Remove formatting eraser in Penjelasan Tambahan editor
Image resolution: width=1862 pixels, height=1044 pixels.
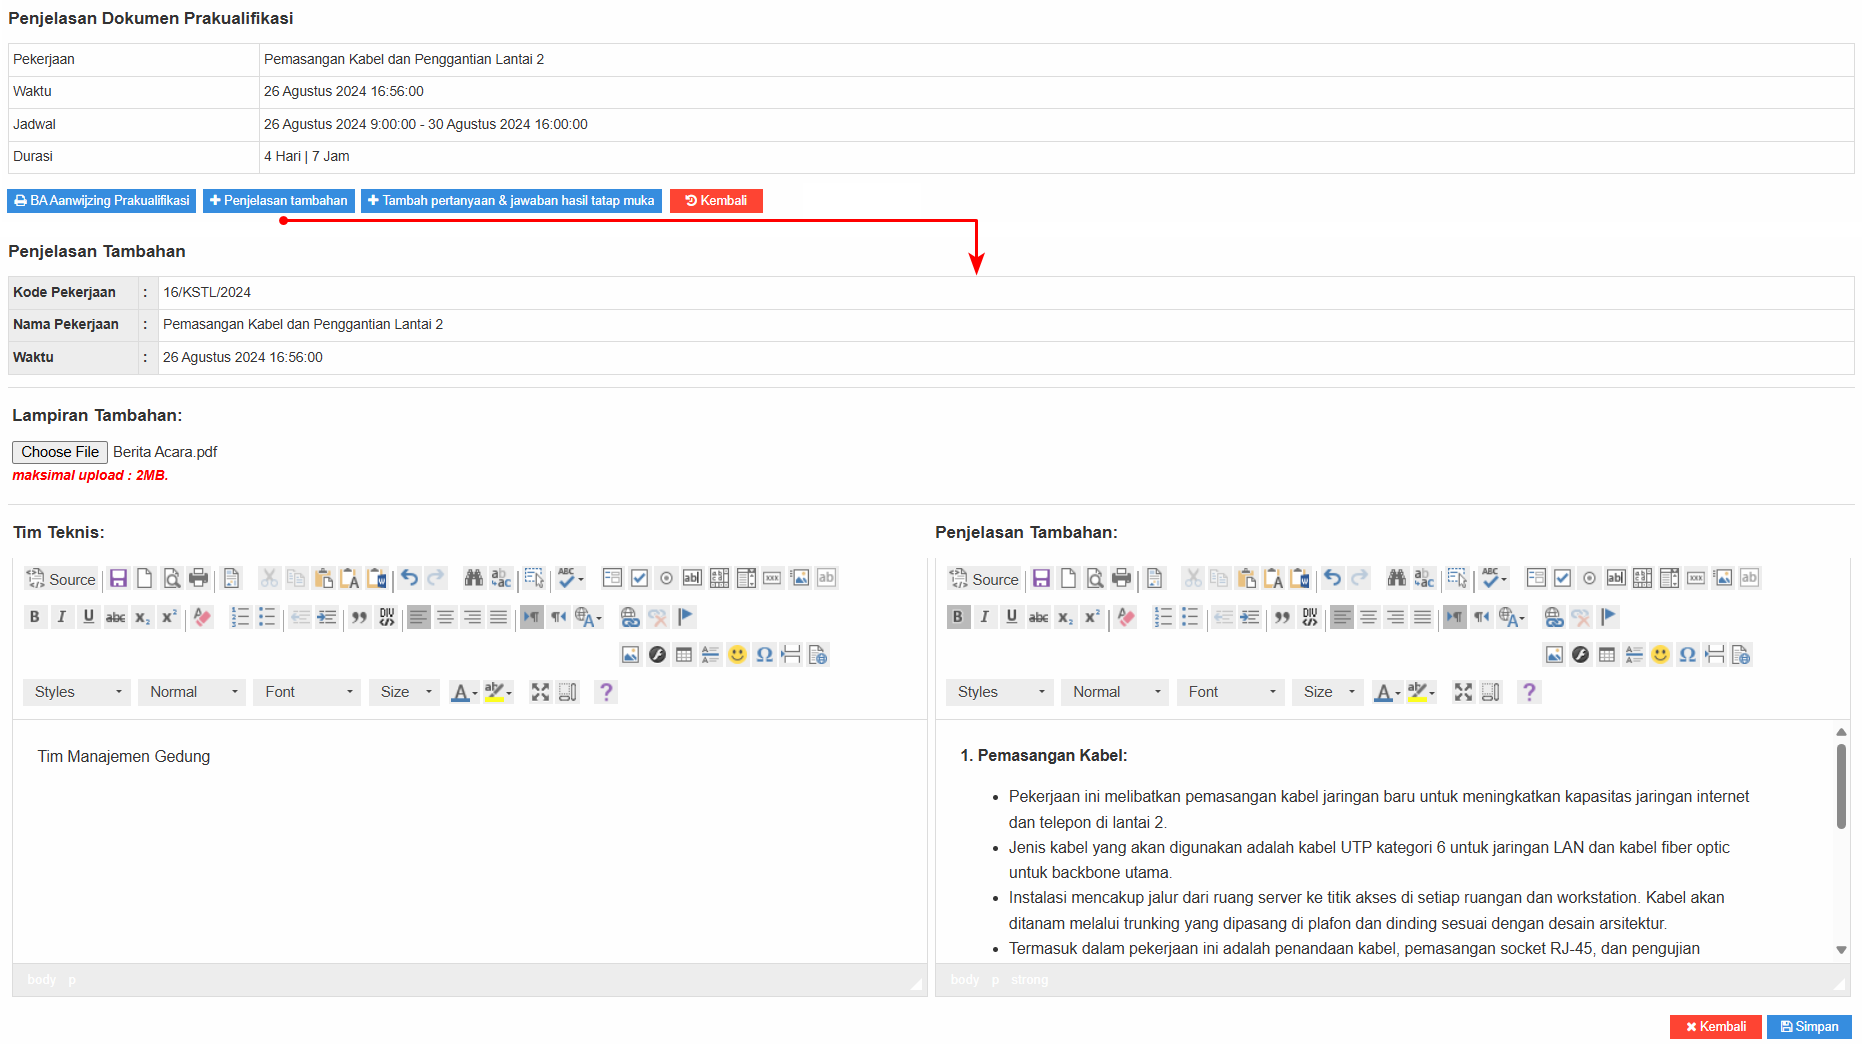(1126, 617)
